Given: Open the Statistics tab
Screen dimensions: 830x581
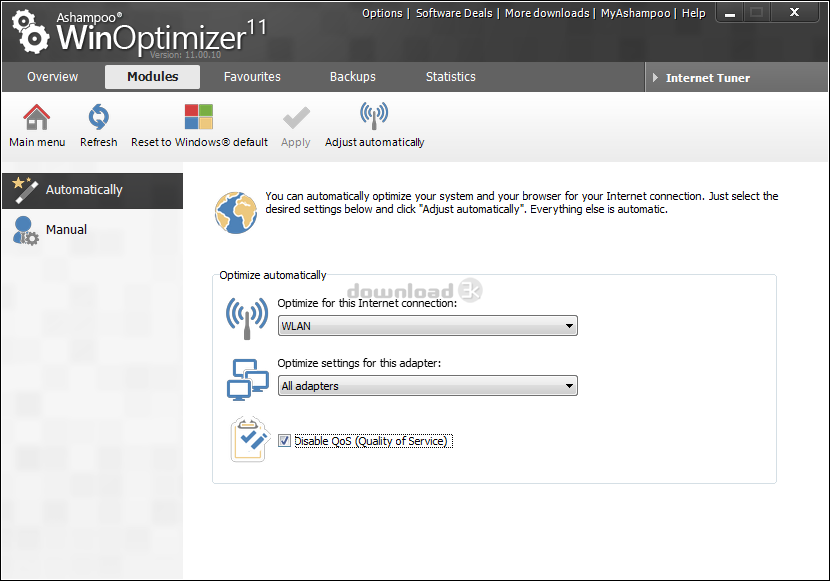Looking at the screenshot, I should click(x=450, y=77).
